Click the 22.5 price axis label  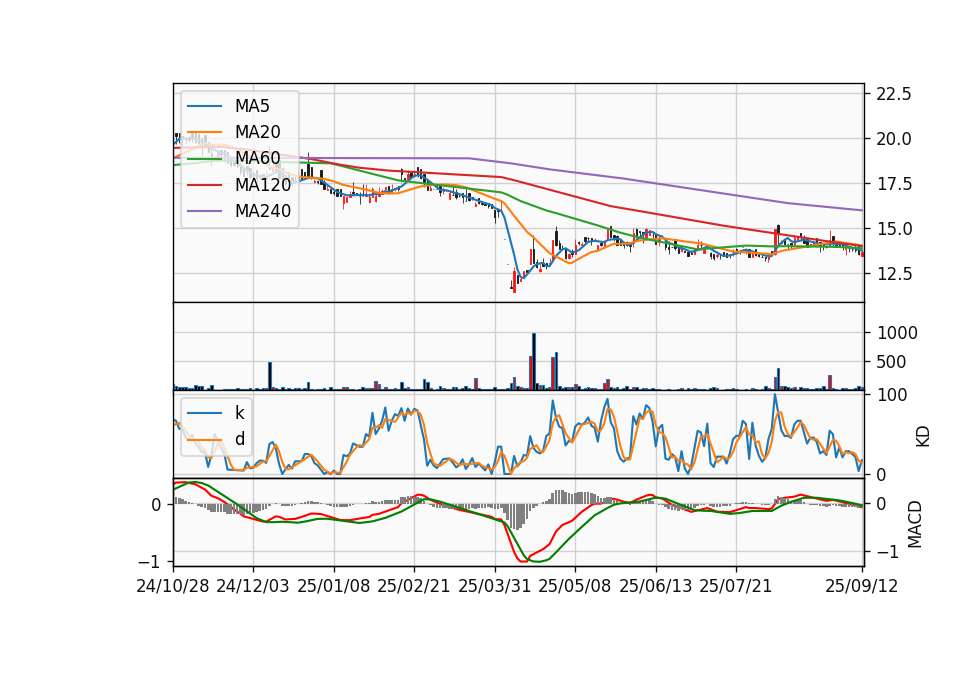tap(894, 94)
